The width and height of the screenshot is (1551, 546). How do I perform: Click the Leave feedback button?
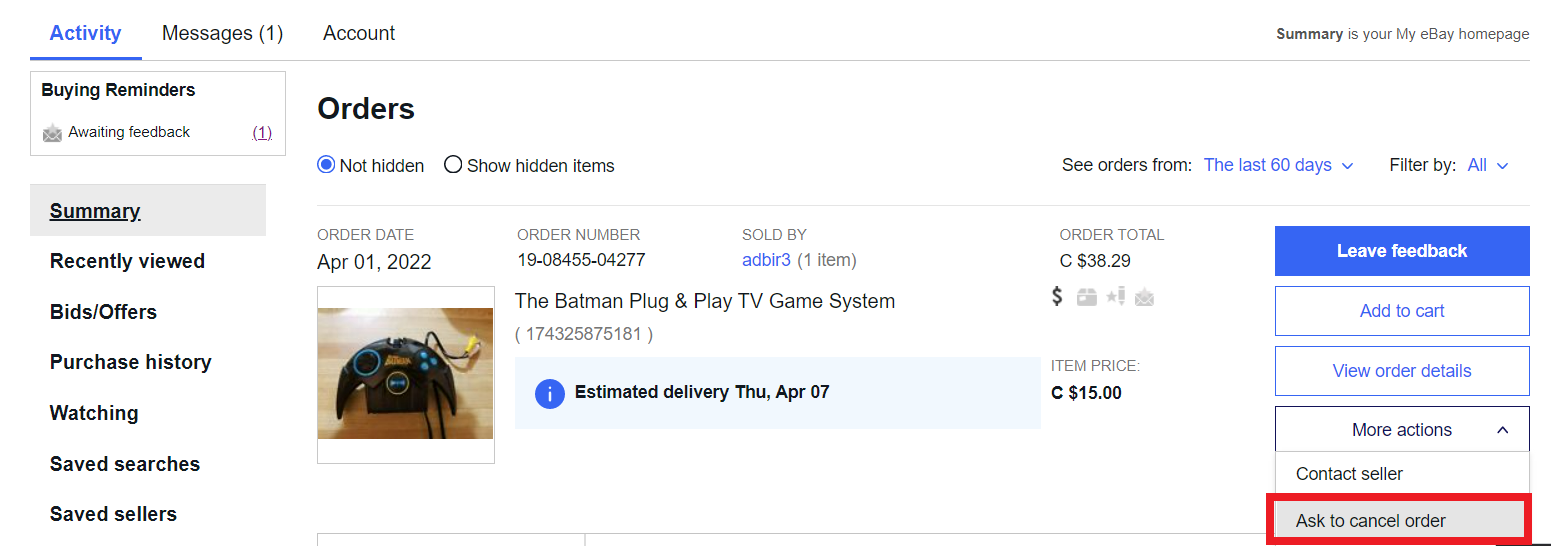(x=1401, y=251)
